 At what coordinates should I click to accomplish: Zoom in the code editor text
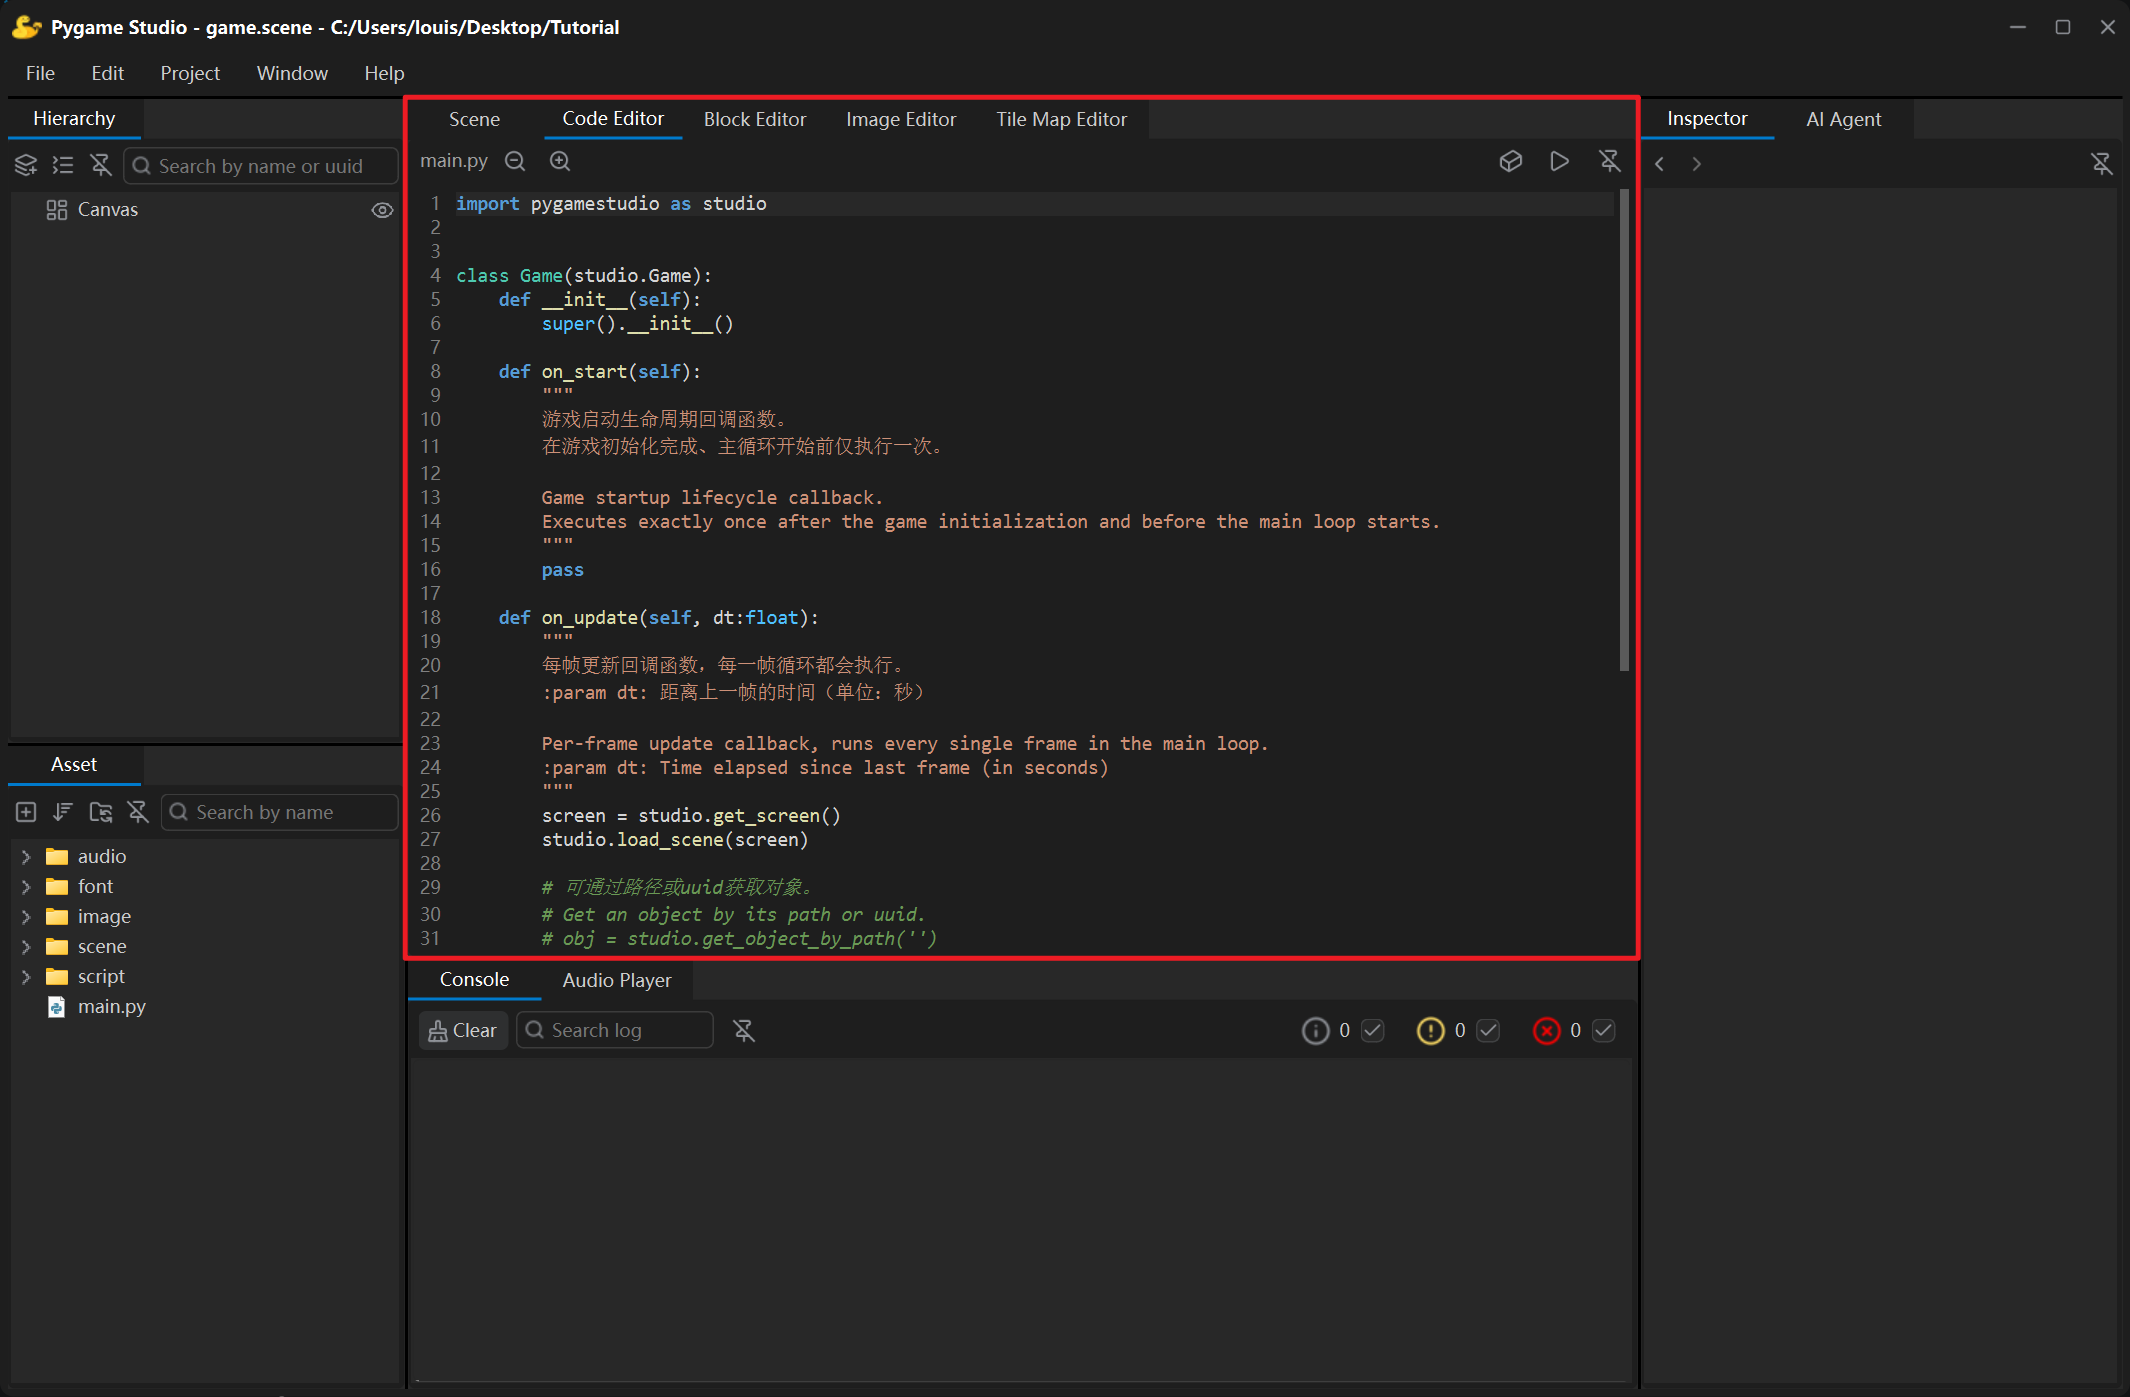(560, 161)
